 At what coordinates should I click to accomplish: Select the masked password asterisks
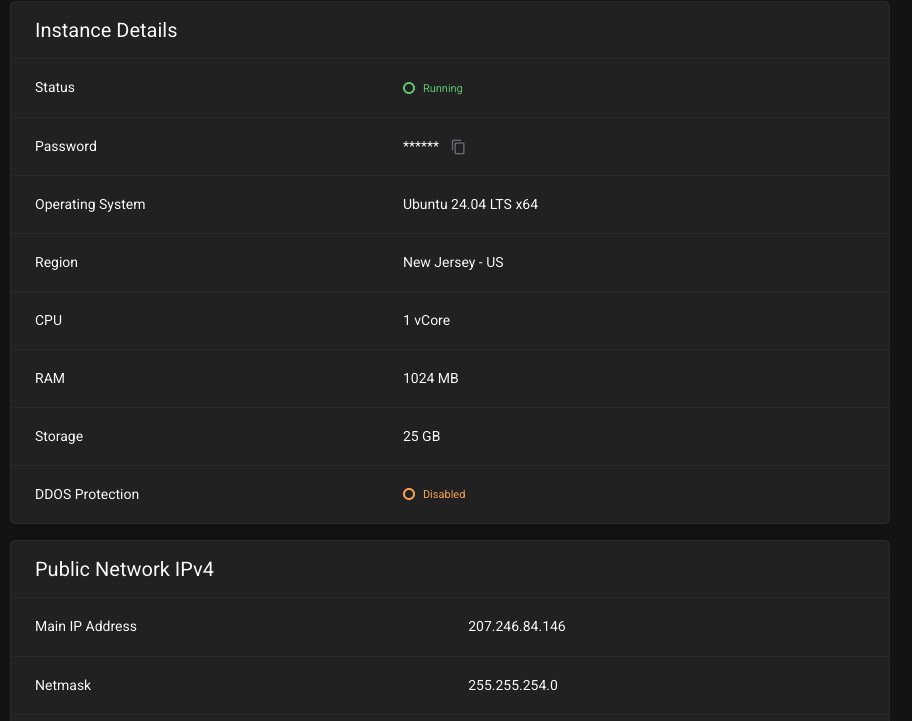421,146
